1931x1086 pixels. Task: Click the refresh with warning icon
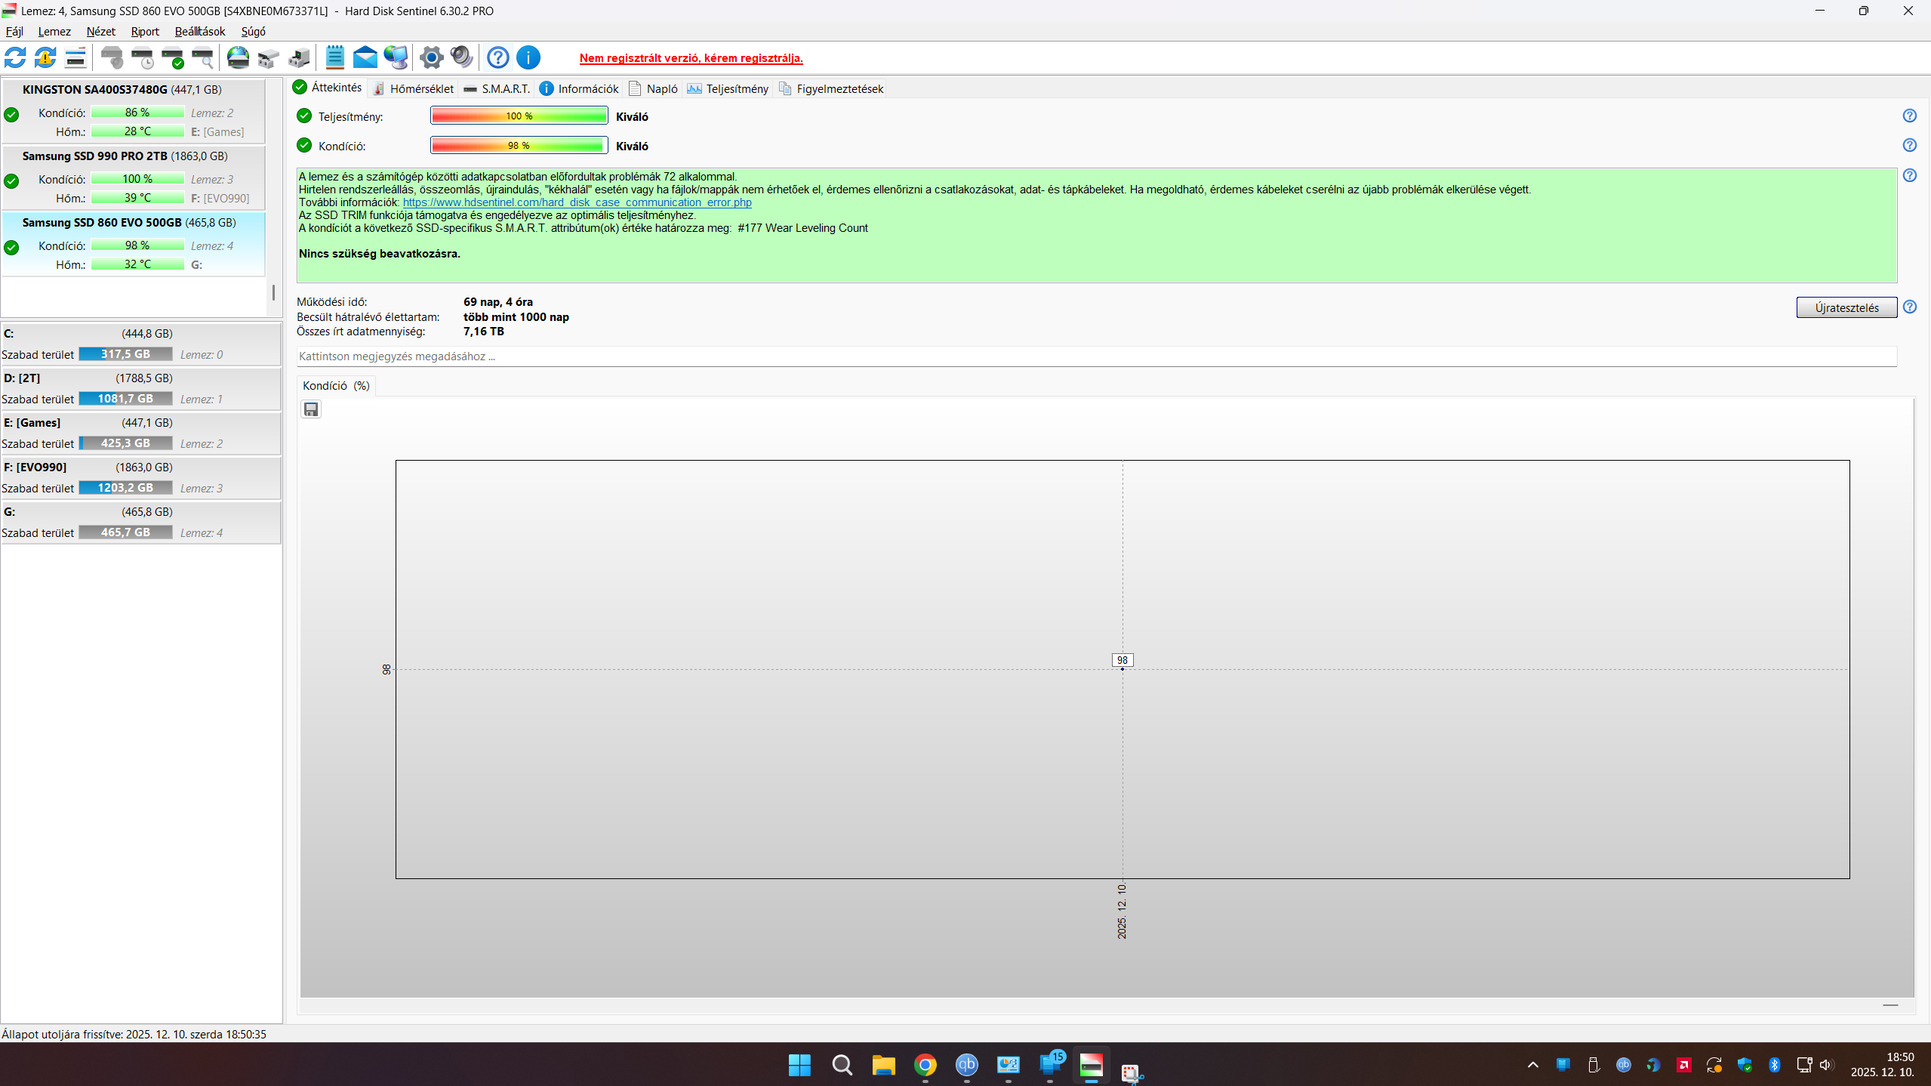45,58
